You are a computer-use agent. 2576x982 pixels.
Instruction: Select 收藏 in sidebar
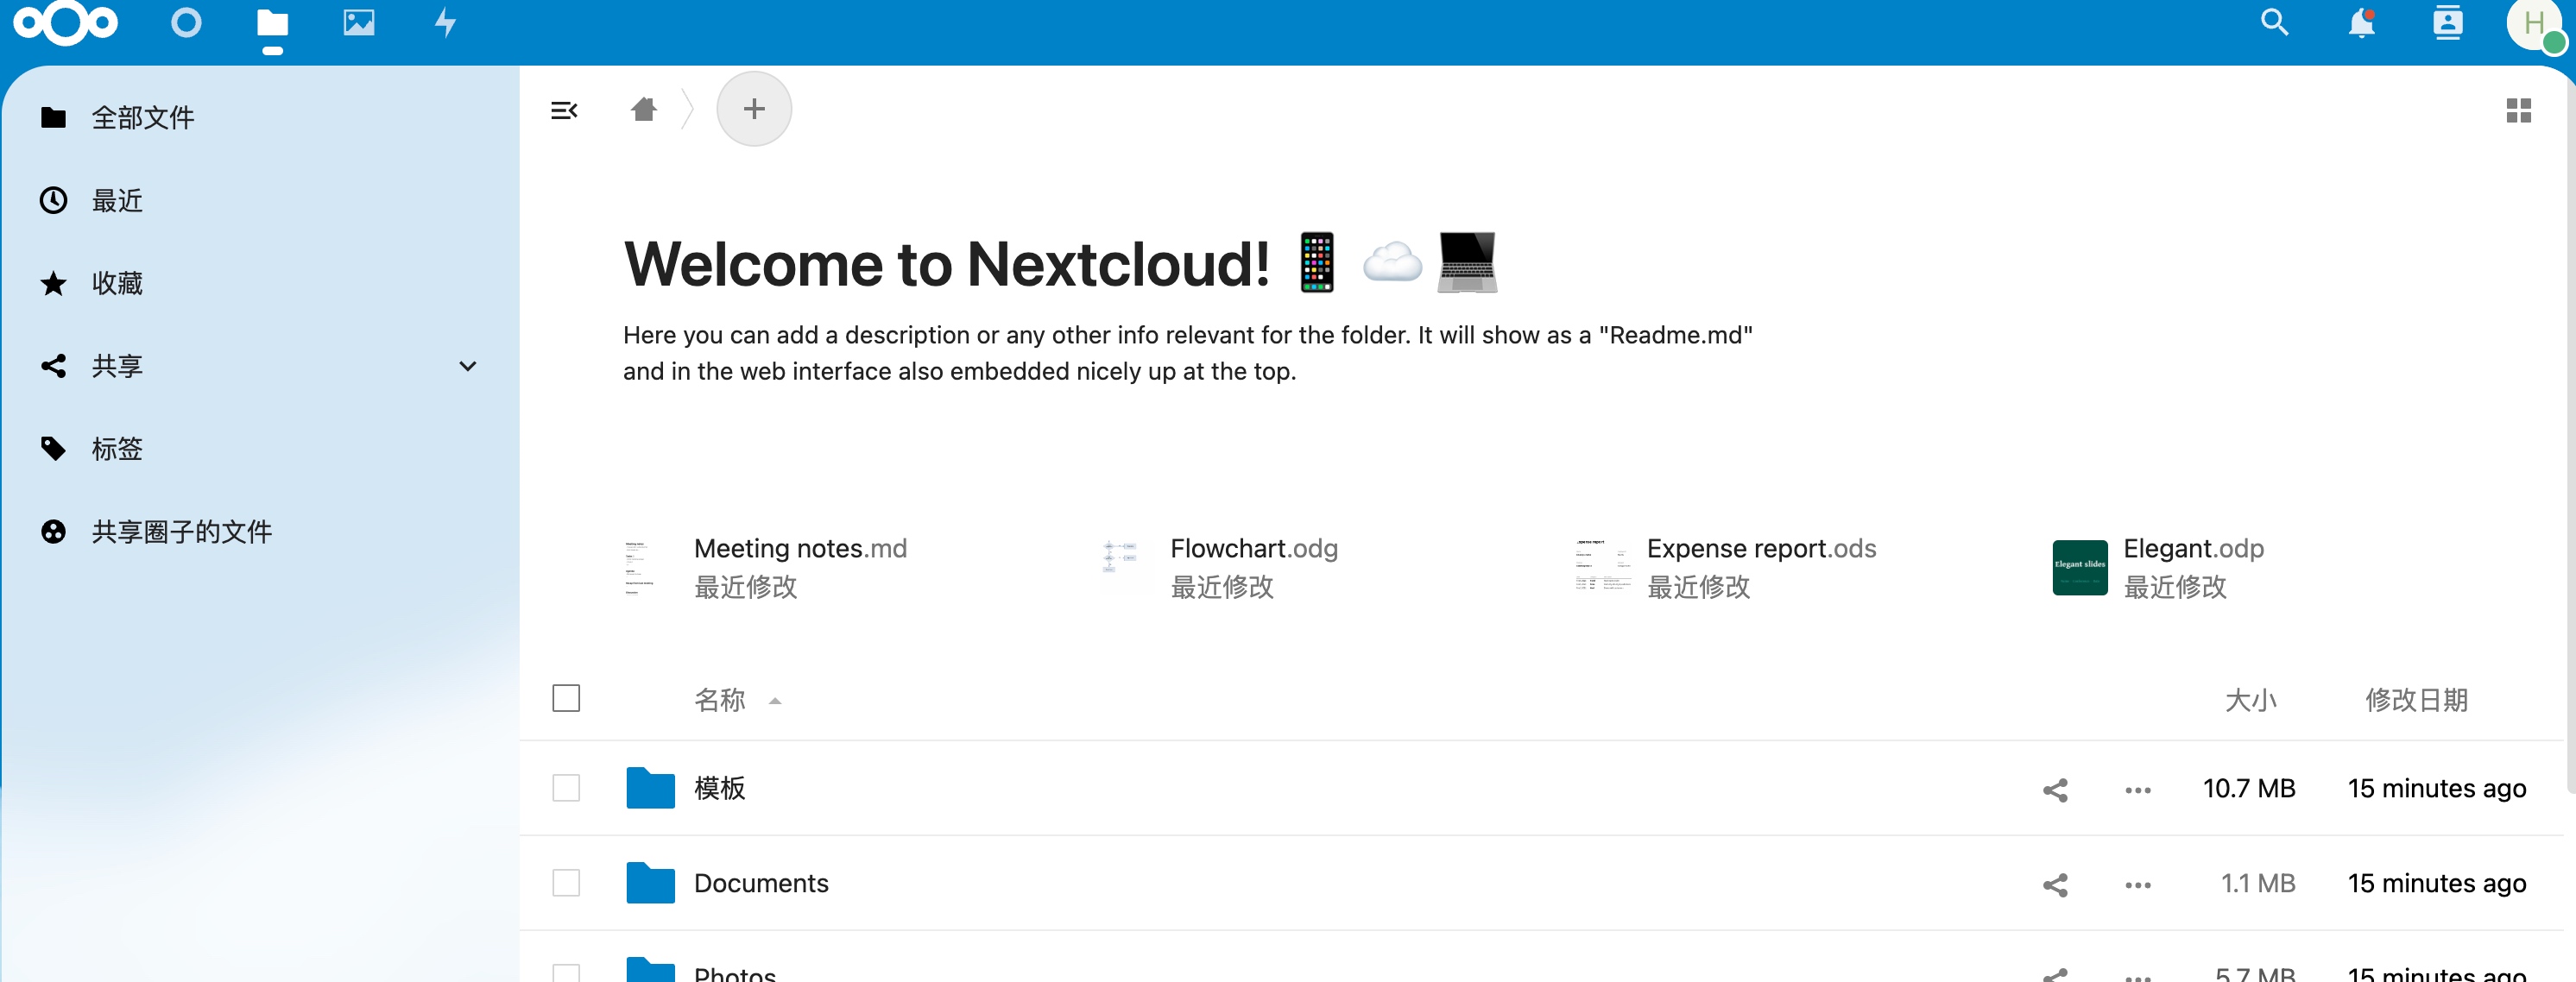coord(260,284)
